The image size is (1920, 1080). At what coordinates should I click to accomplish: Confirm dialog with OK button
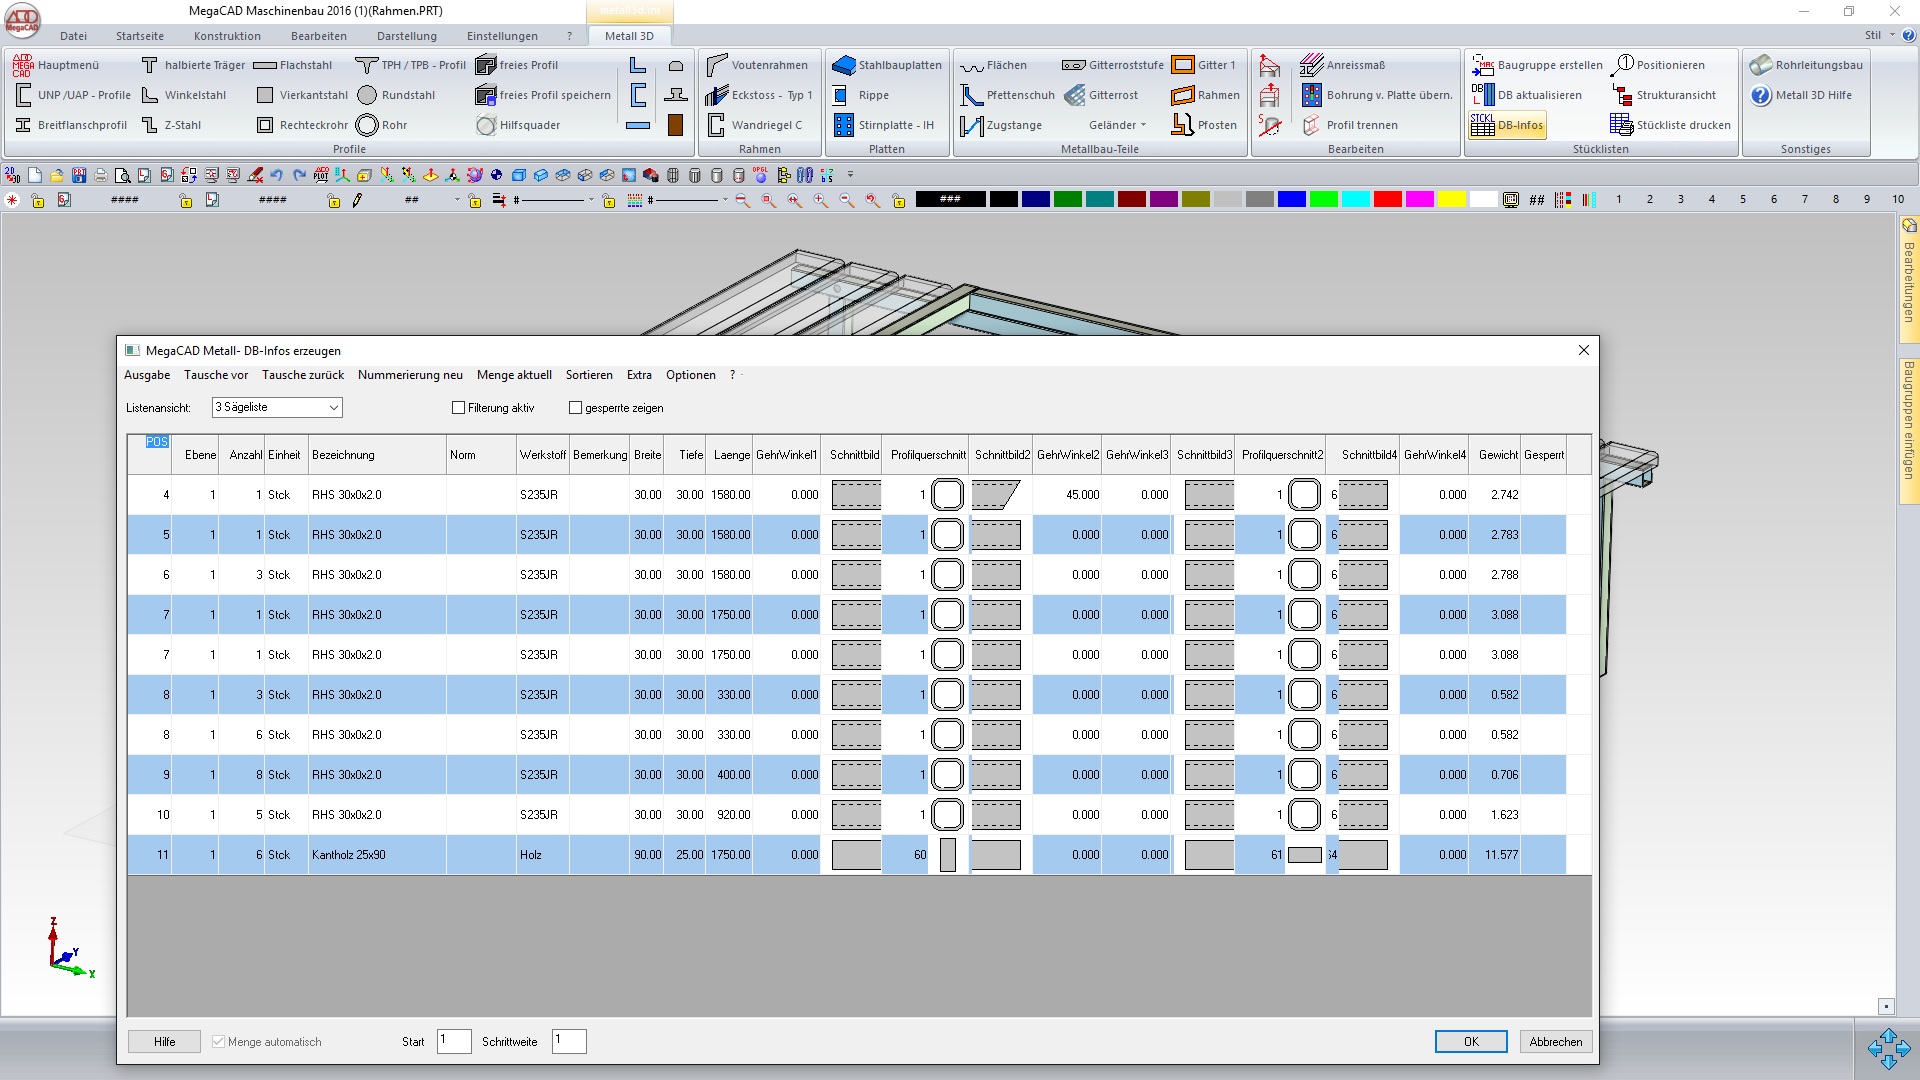1471,1042
